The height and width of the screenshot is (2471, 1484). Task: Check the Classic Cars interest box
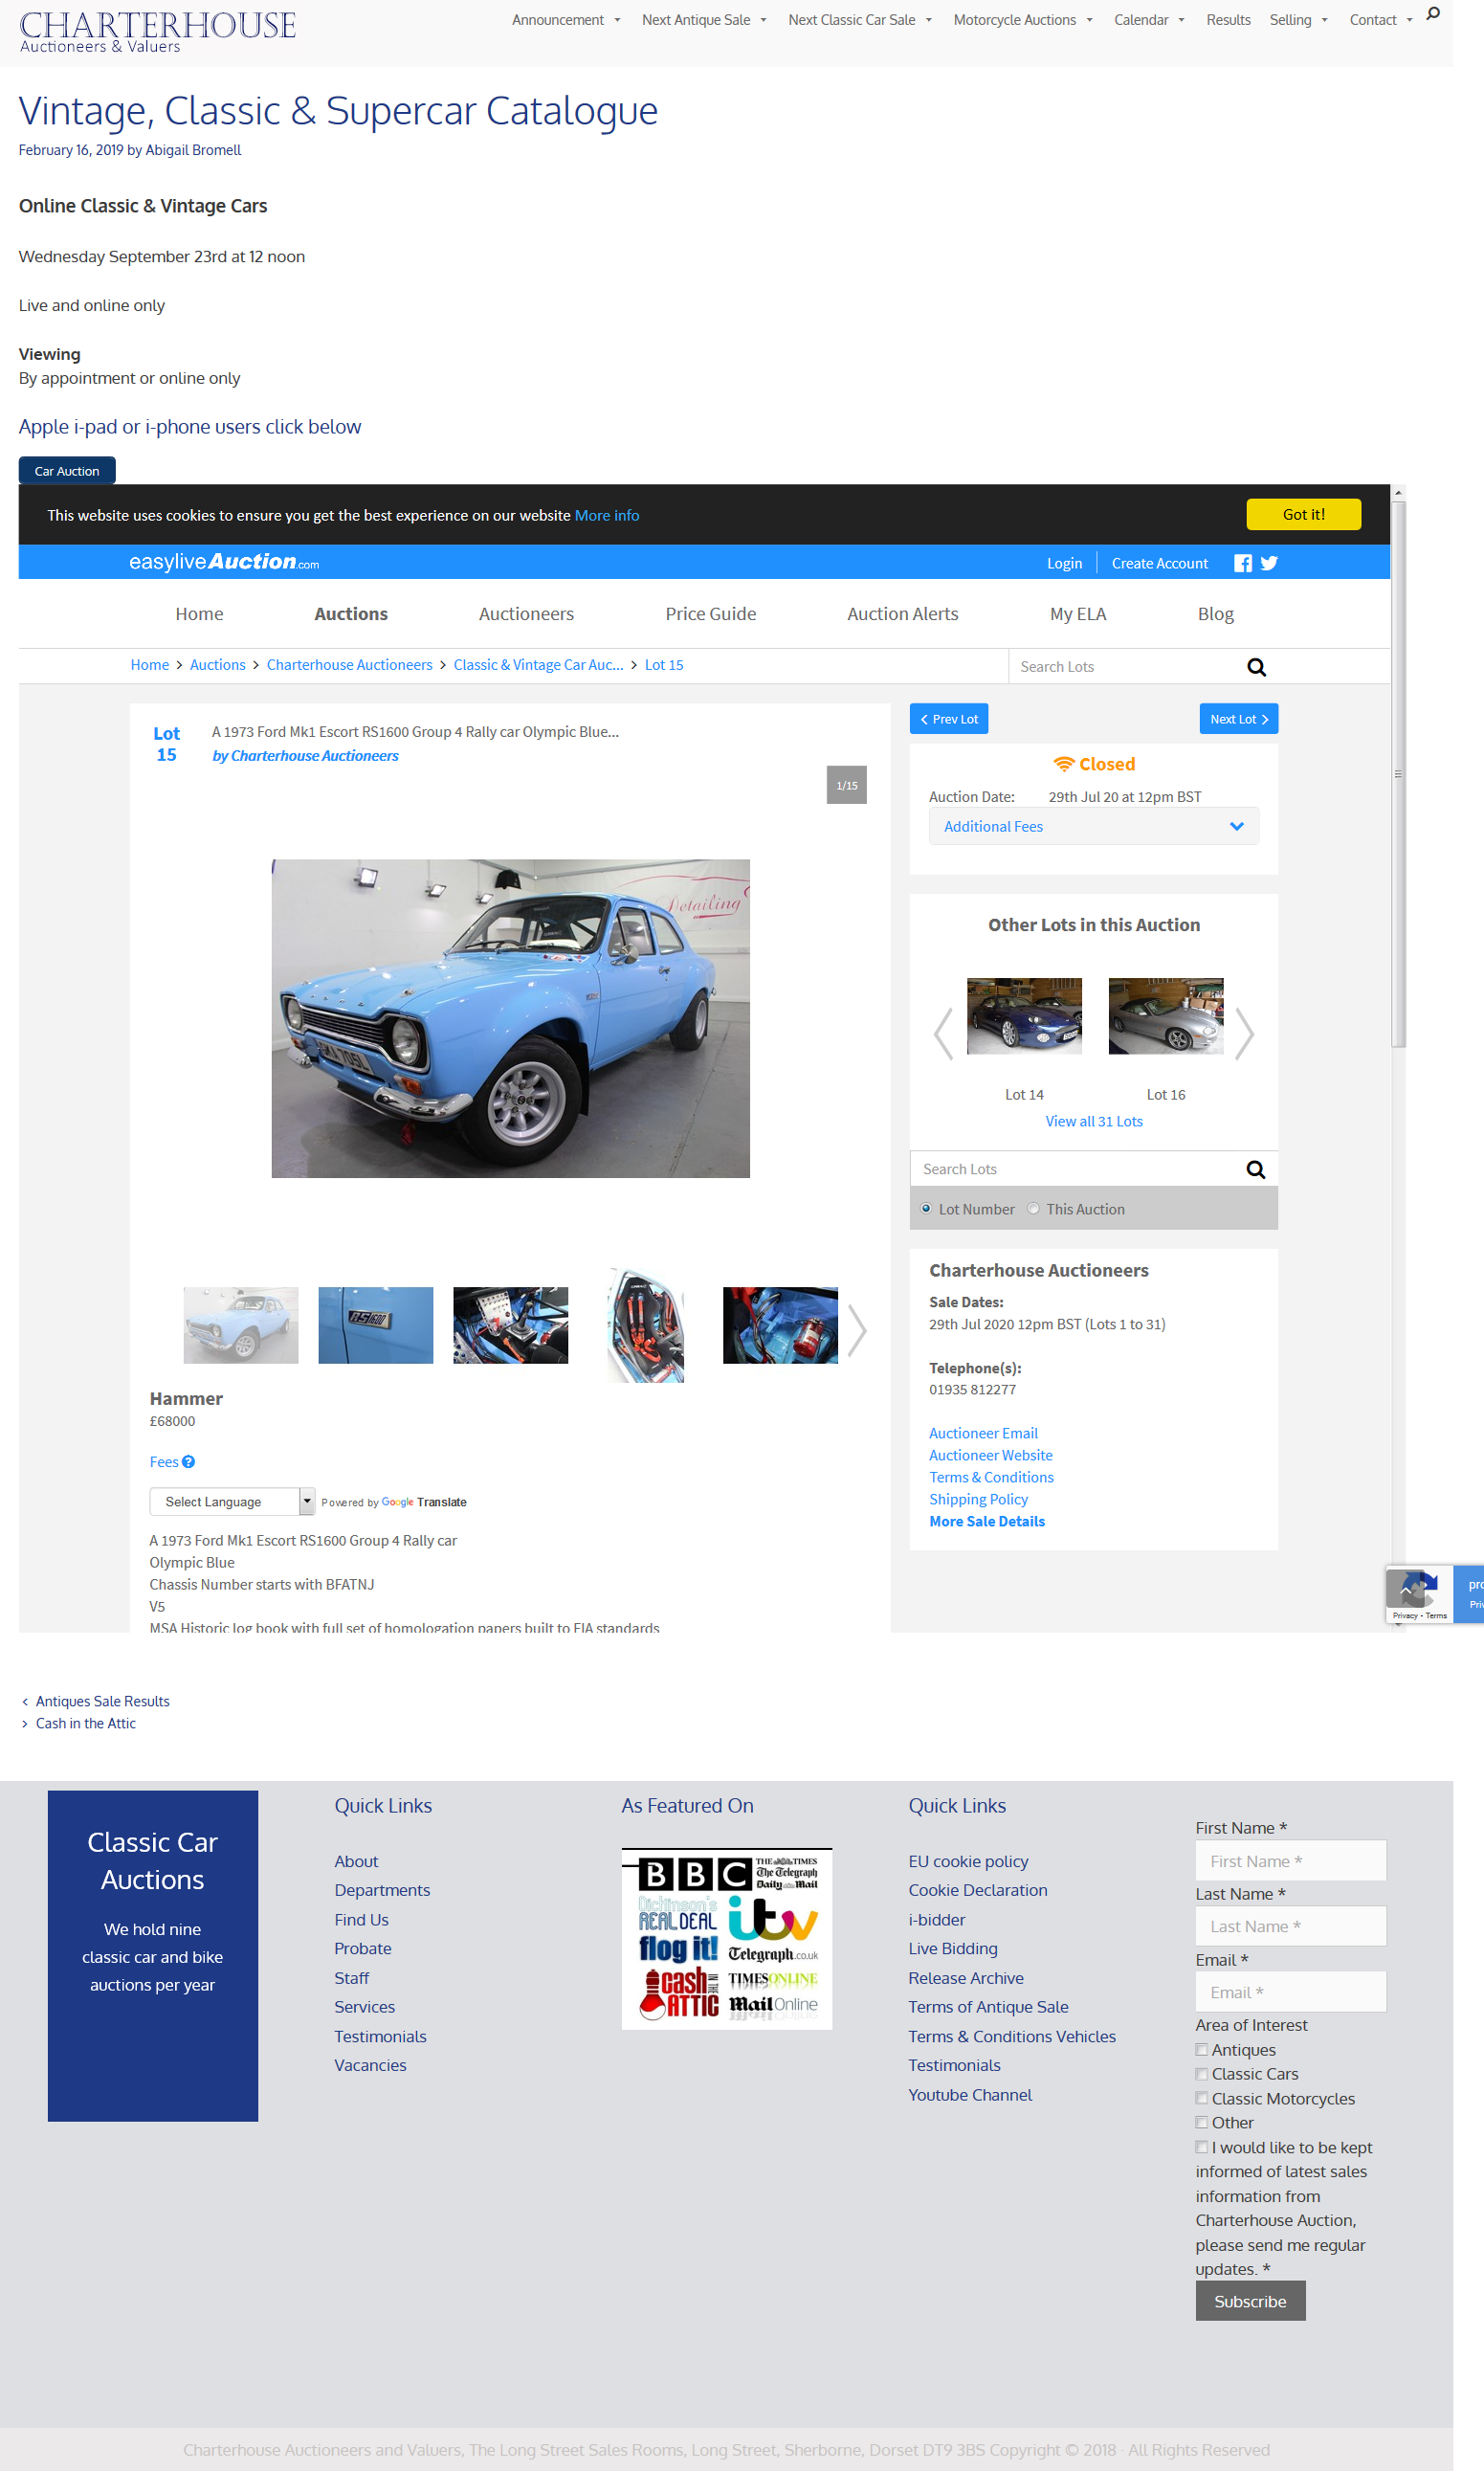coord(1202,2074)
